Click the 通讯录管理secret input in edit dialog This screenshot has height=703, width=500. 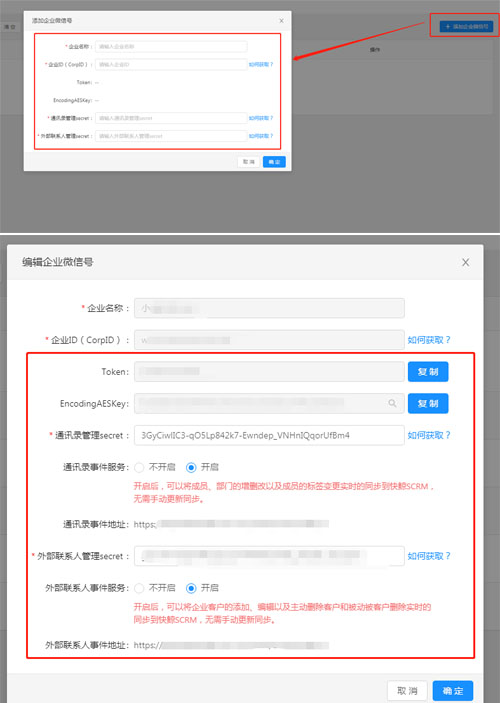pyautogui.click(x=269, y=435)
